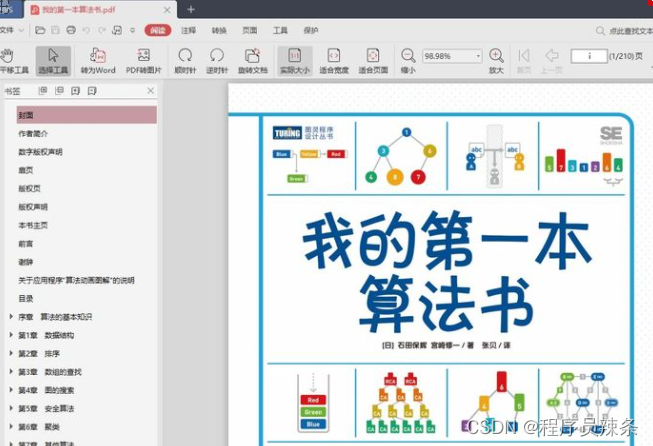
Task: Expand the 第4章 图的搜索 bookmark
Action: (x=11, y=390)
